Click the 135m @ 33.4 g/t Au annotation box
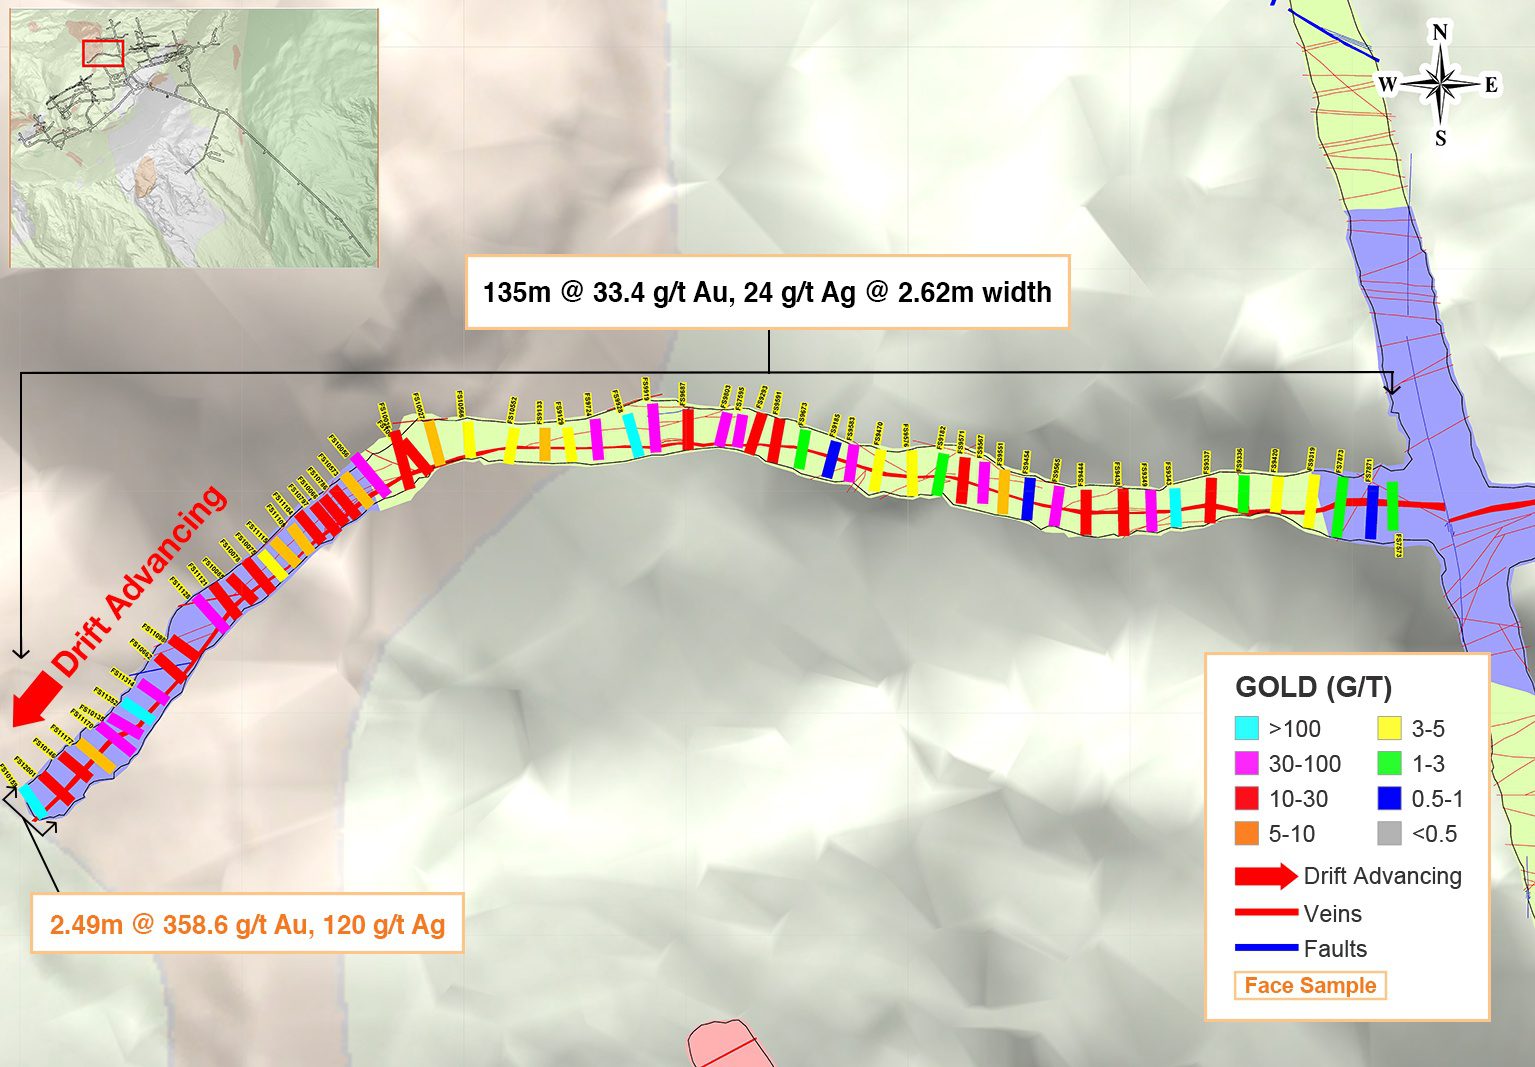The width and height of the screenshot is (1535, 1067). (767, 292)
